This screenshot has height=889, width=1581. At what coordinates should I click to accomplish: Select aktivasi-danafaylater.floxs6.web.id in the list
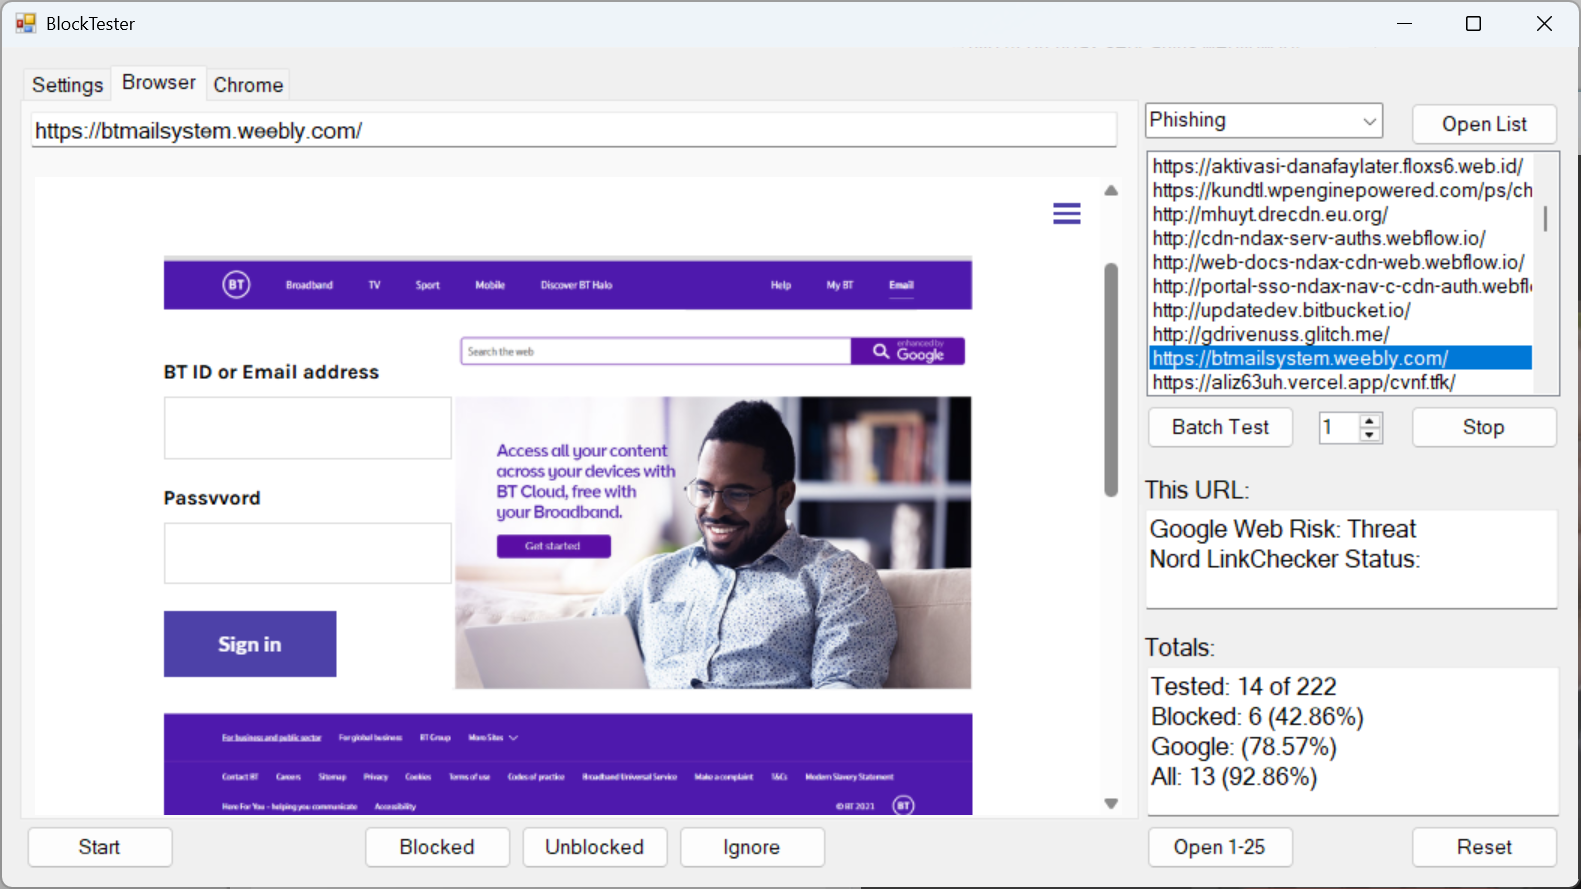click(x=1340, y=166)
